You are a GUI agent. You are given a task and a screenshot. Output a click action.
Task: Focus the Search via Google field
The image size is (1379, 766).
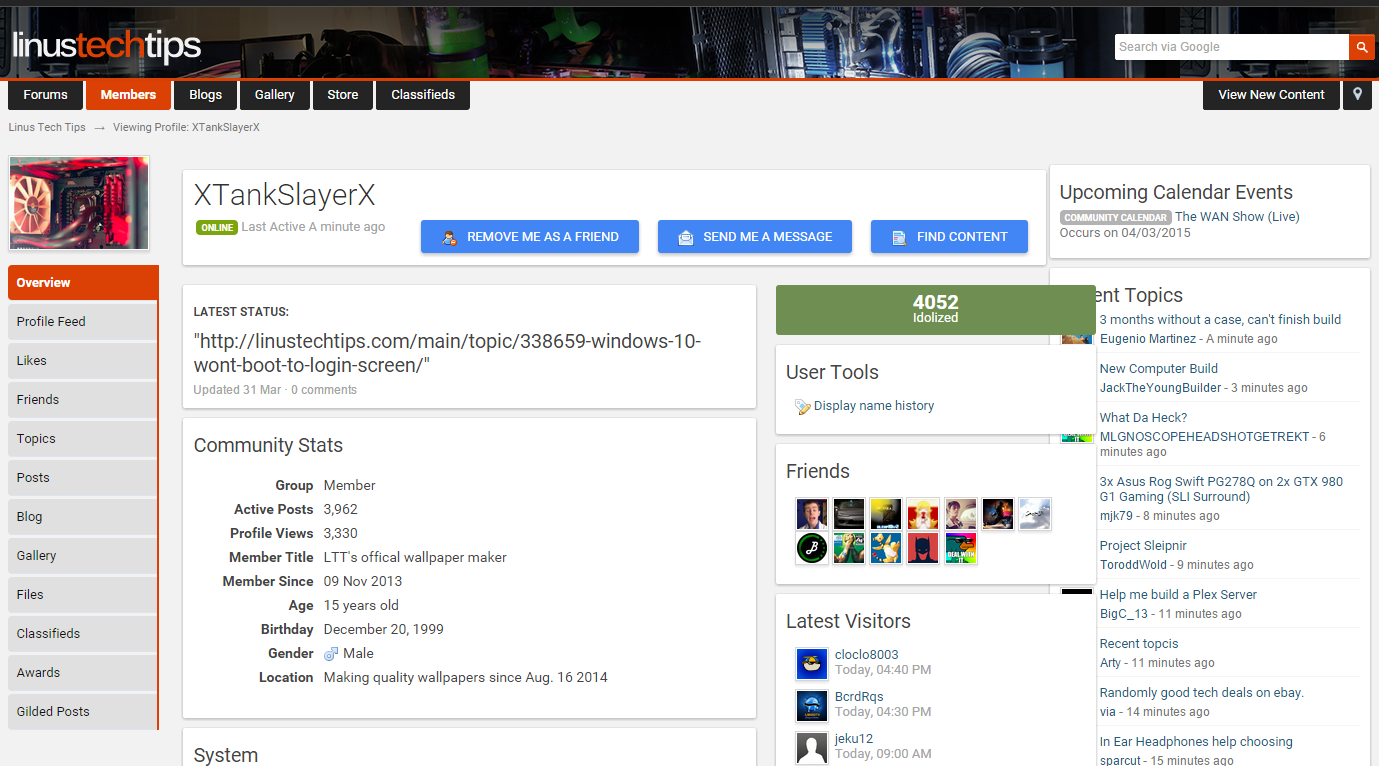pos(1231,47)
